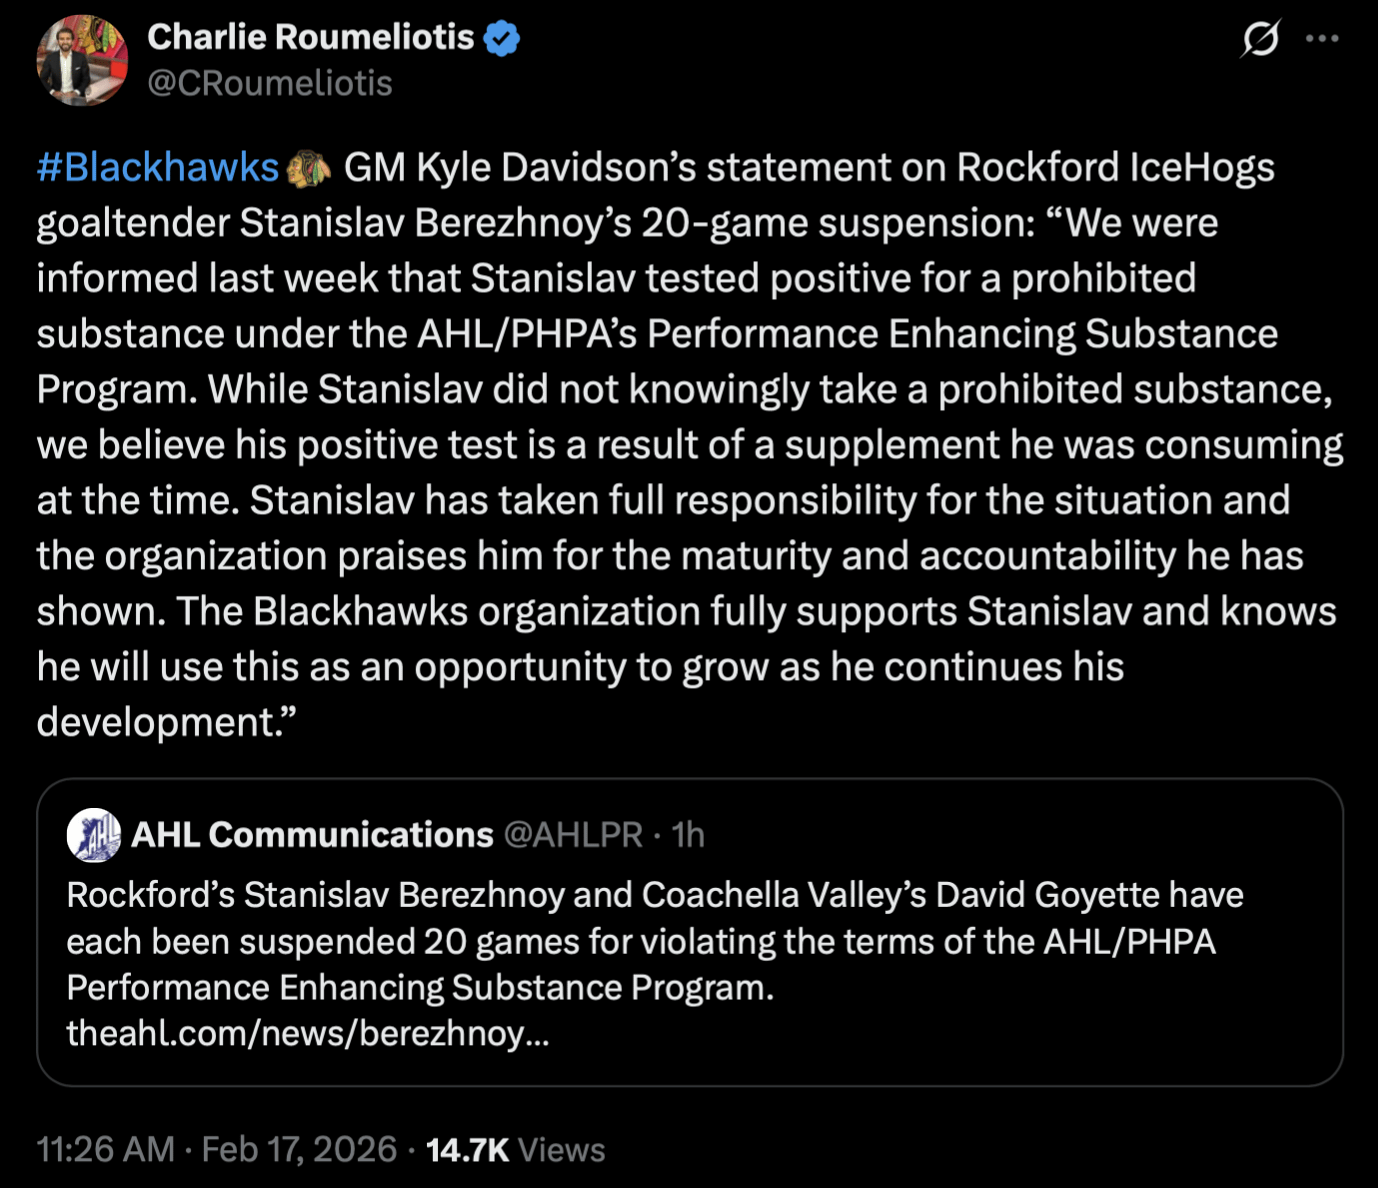Click the 11:26 AM post time

(105, 1149)
